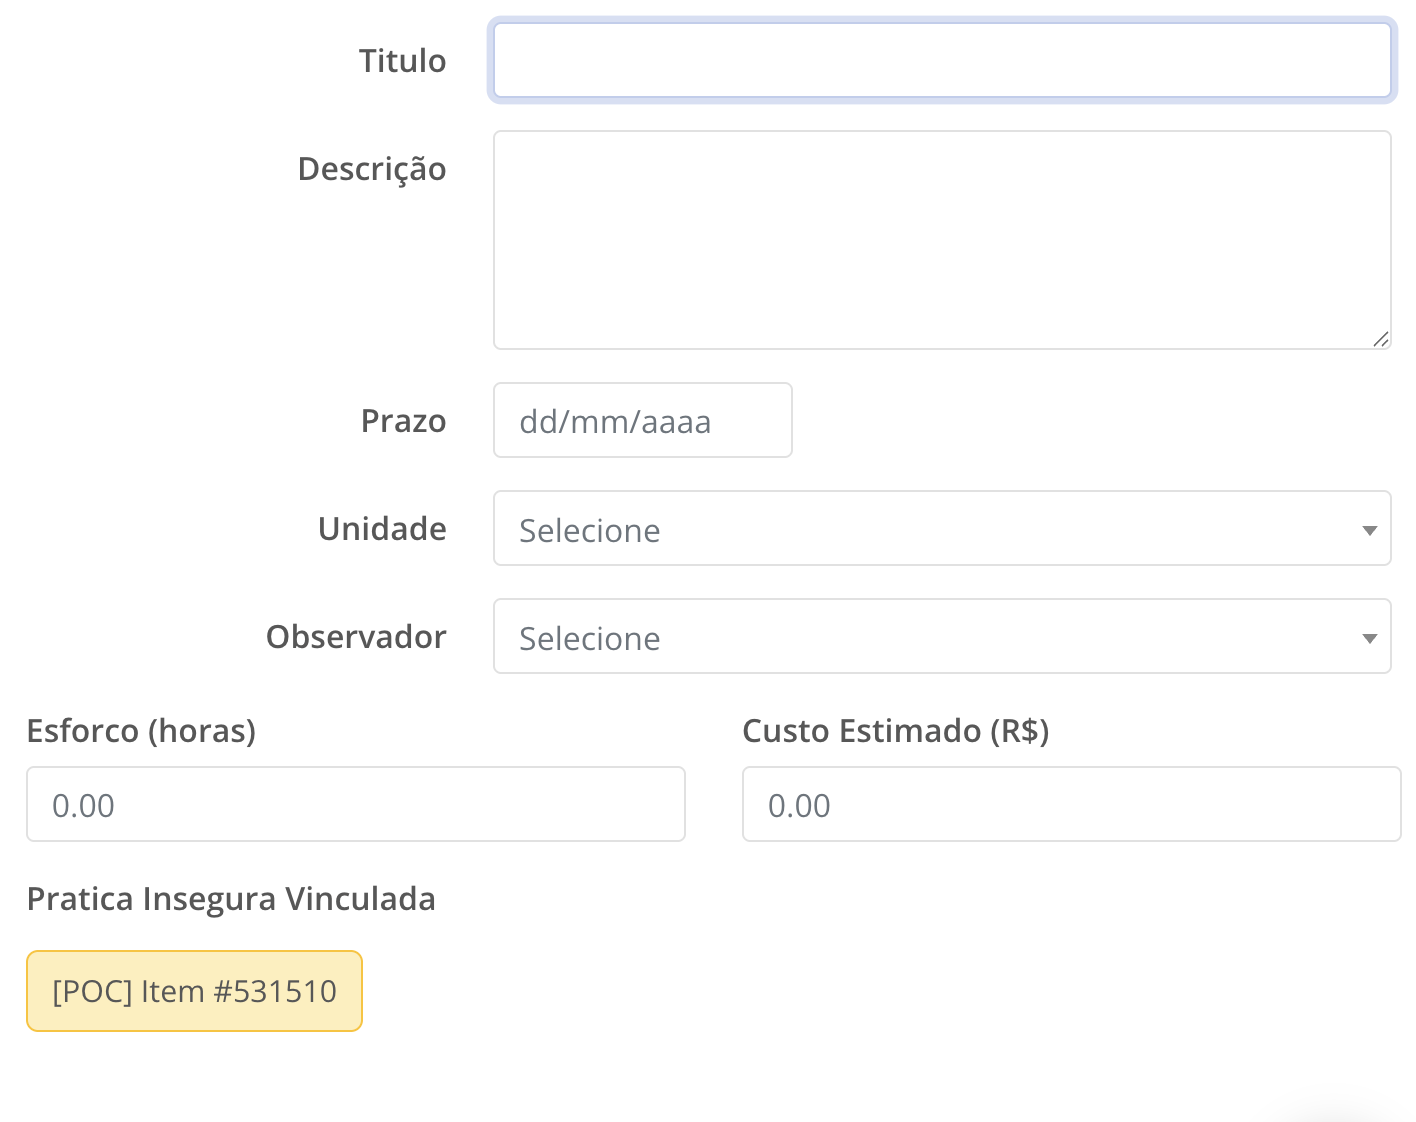Image resolution: width=1416 pixels, height=1122 pixels.
Task: Select the [POC] Item #531510 tag
Action: (x=194, y=991)
